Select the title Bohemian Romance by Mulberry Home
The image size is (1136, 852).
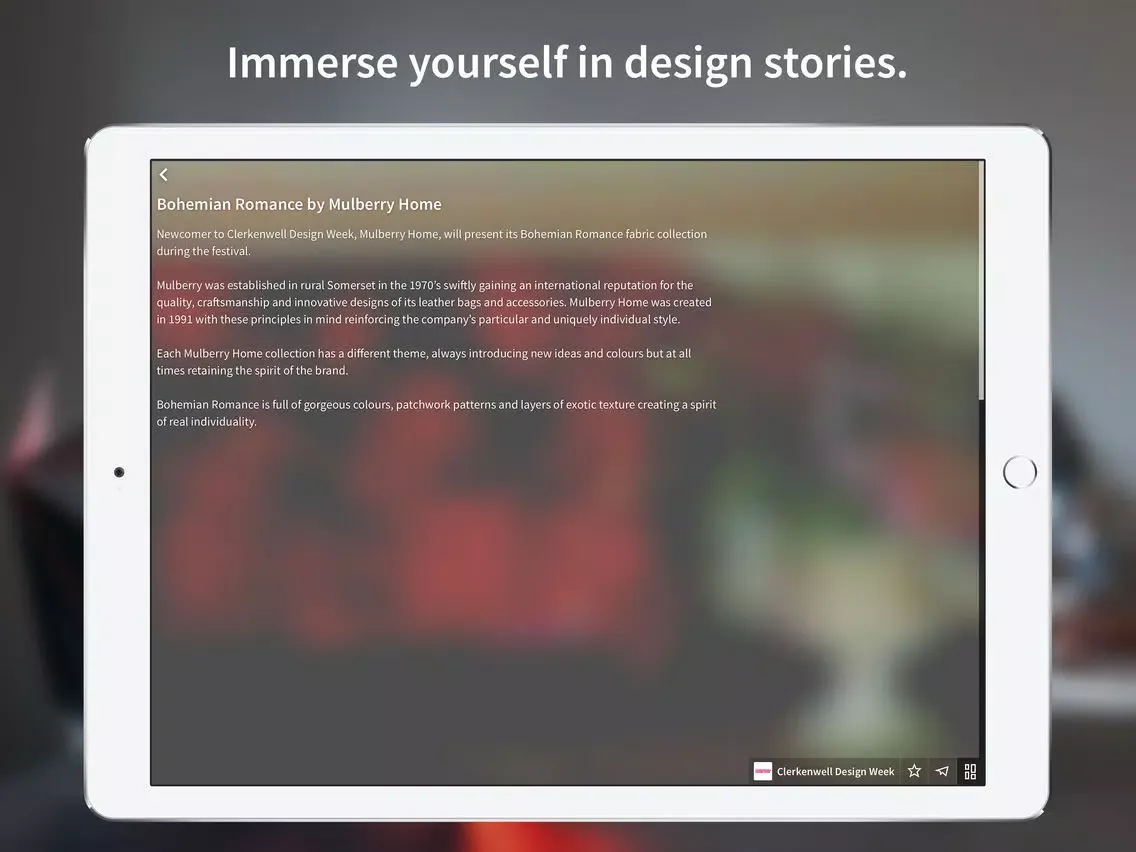point(299,204)
